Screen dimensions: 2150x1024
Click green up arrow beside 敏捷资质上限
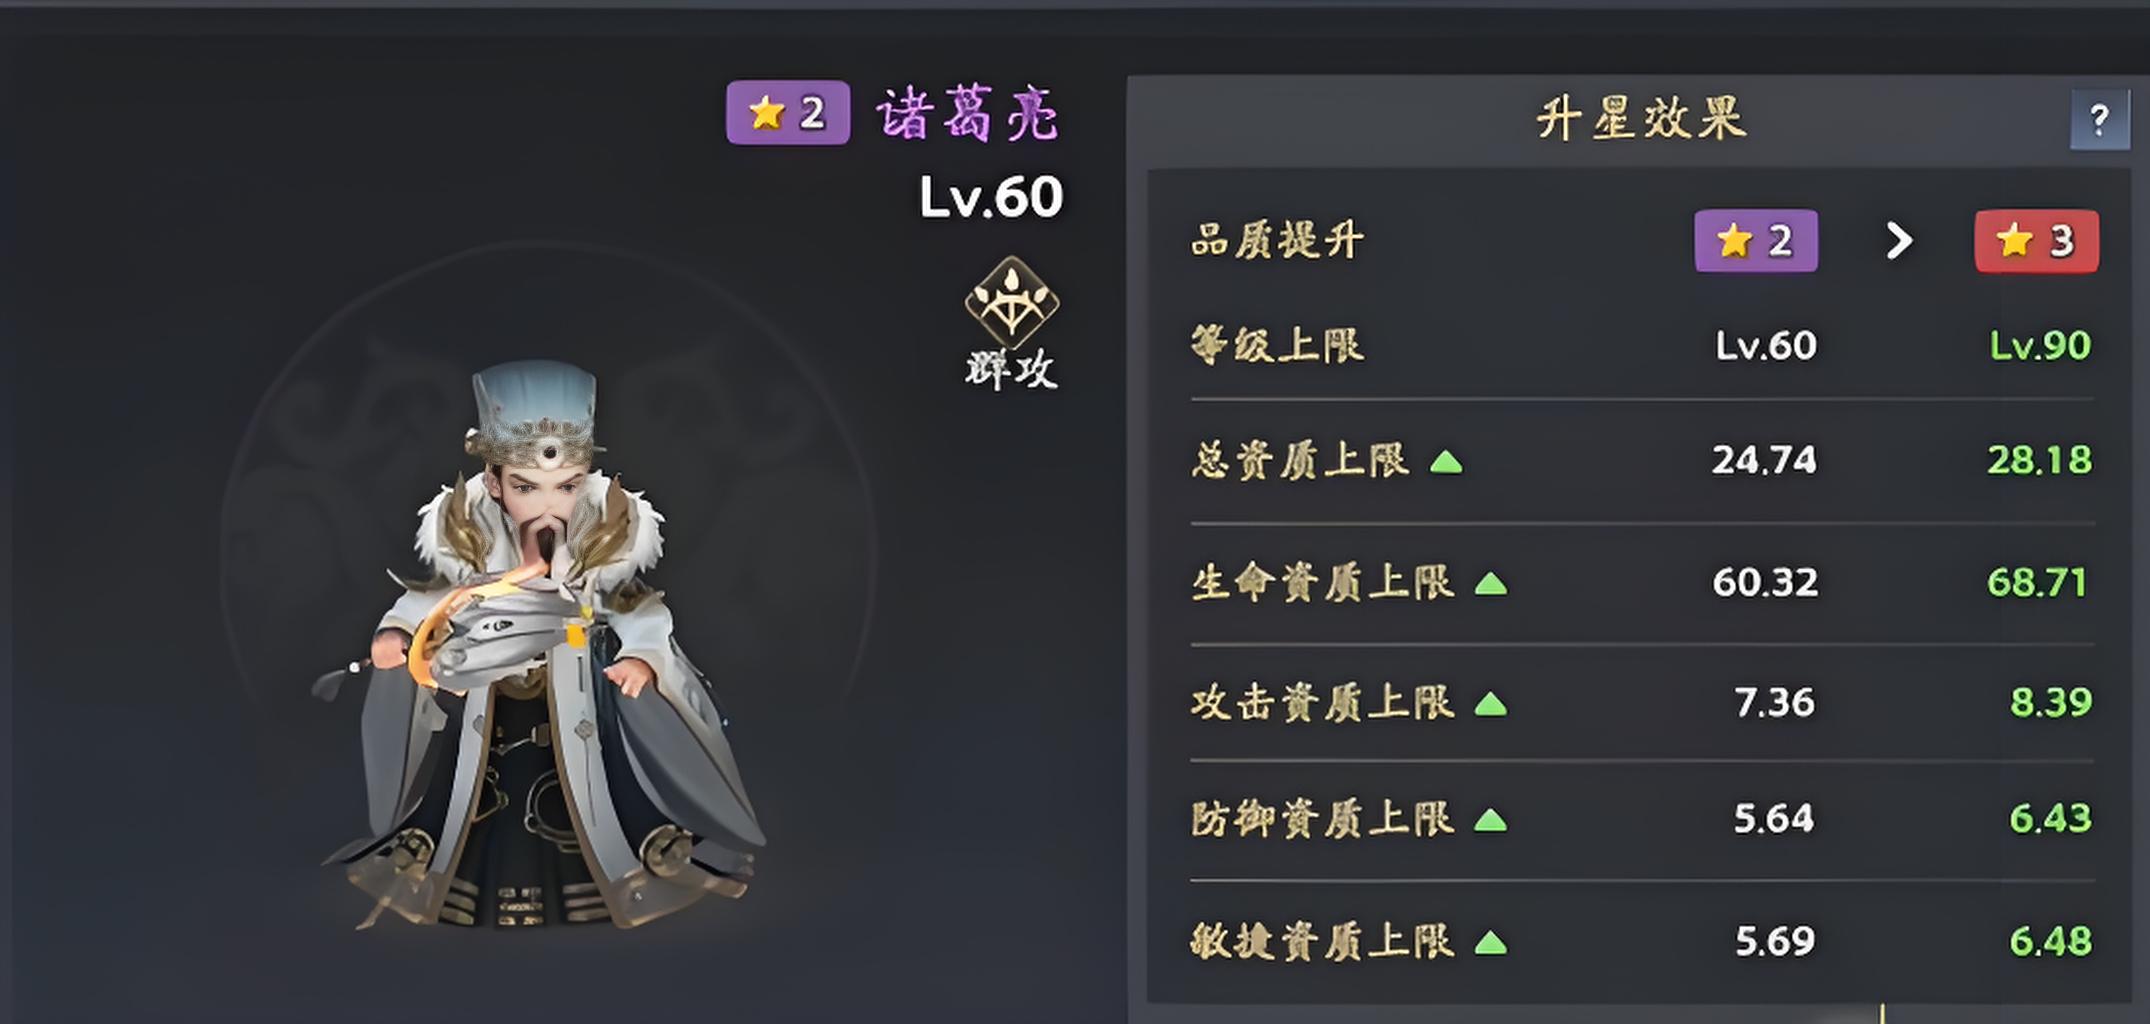click(1490, 943)
